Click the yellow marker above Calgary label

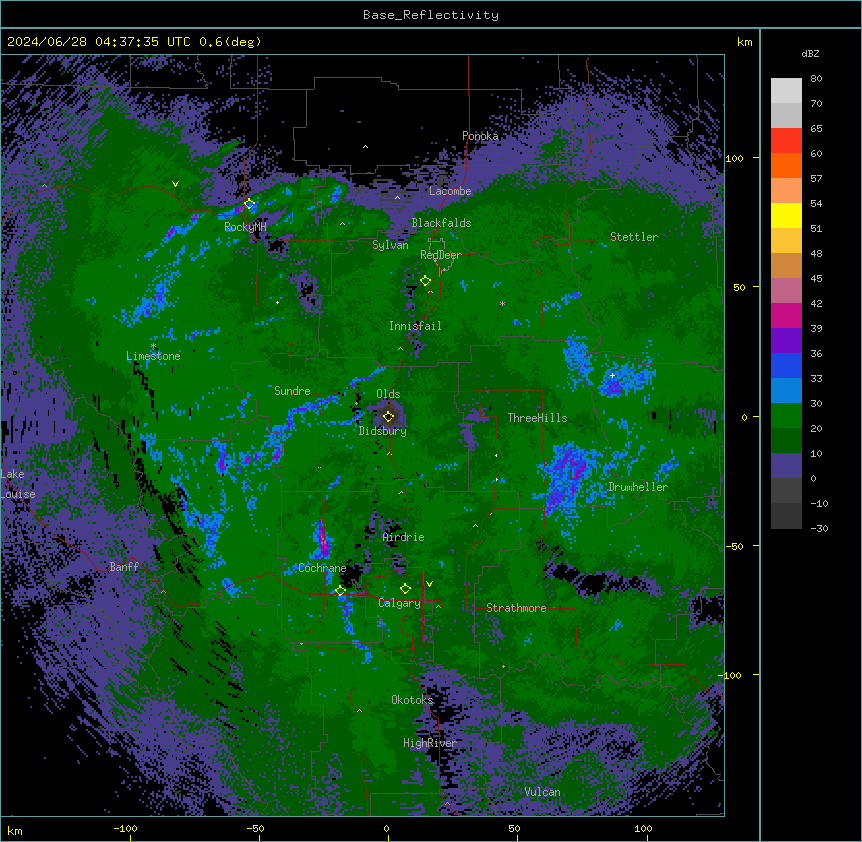pos(405,589)
